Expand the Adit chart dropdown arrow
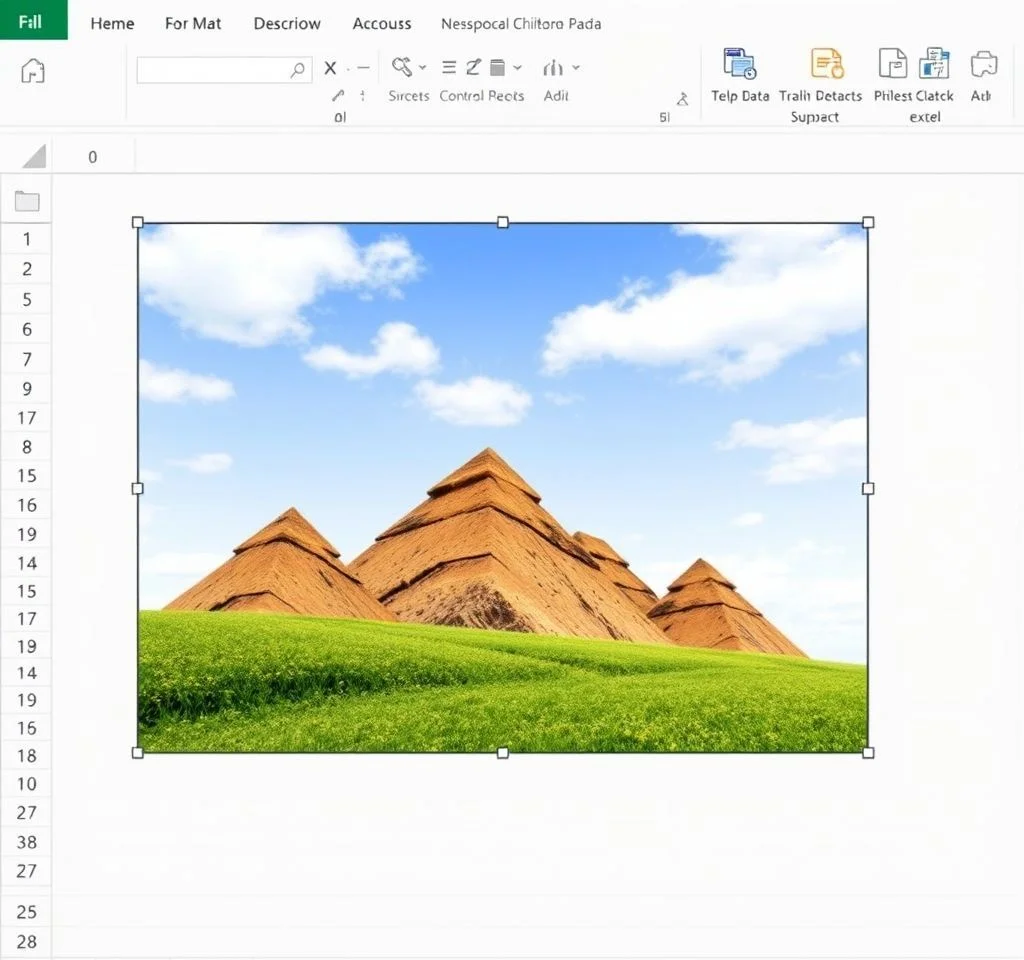This screenshot has height=960, width=1024. point(576,68)
